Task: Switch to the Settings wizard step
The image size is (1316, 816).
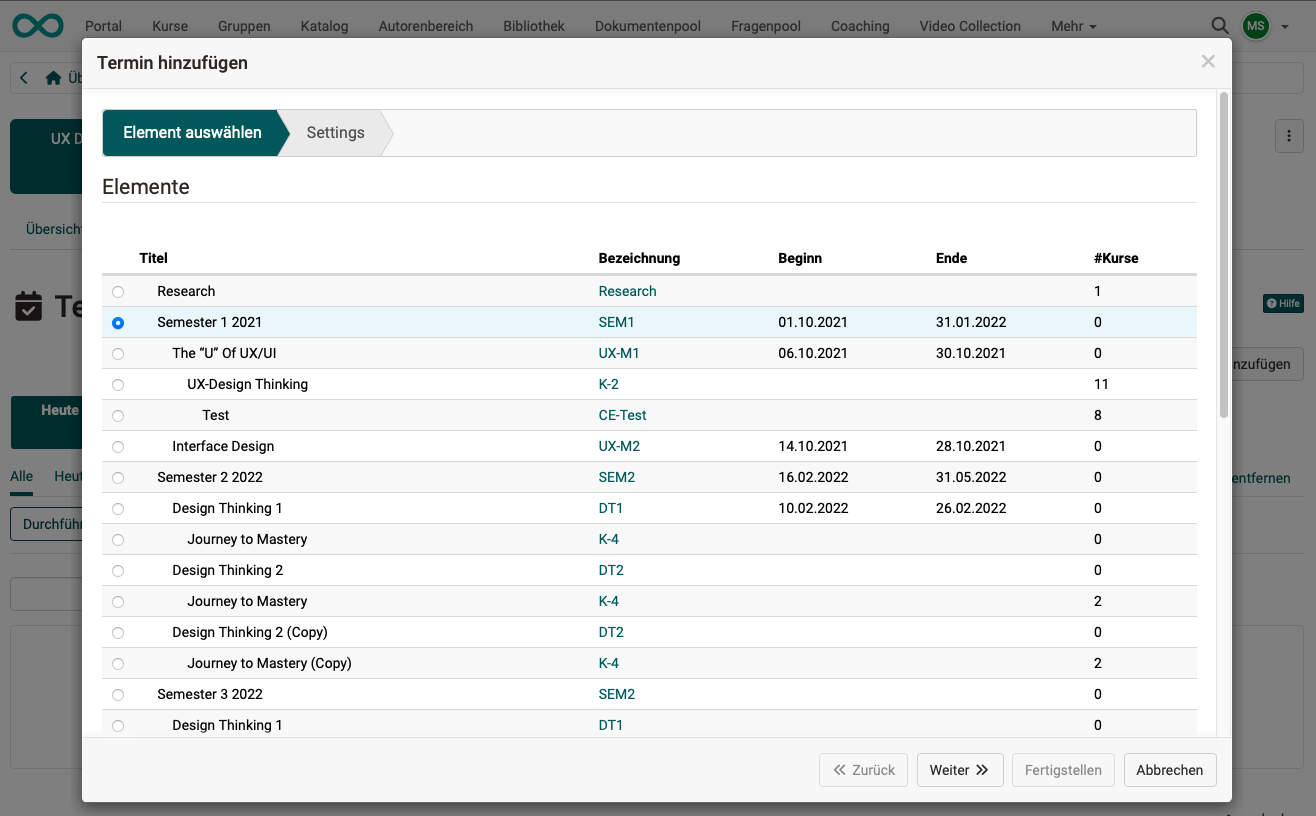Action: pyautogui.click(x=335, y=131)
